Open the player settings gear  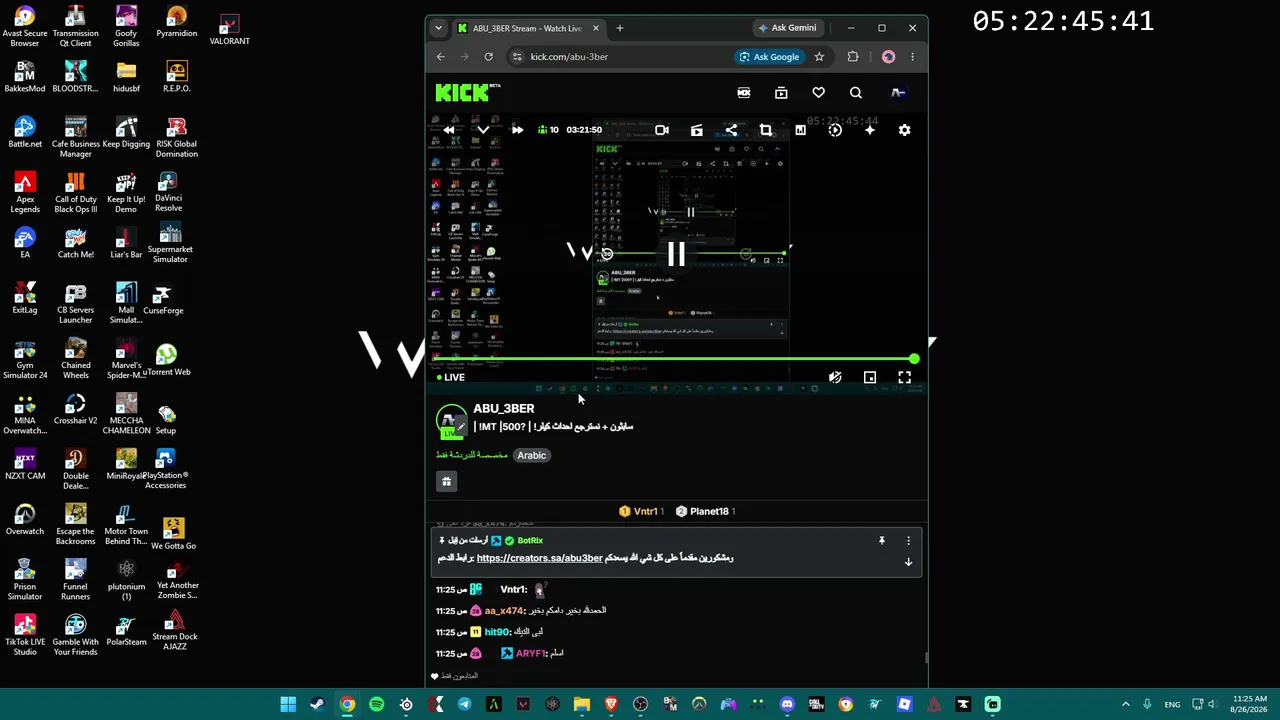click(x=905, y=130)
